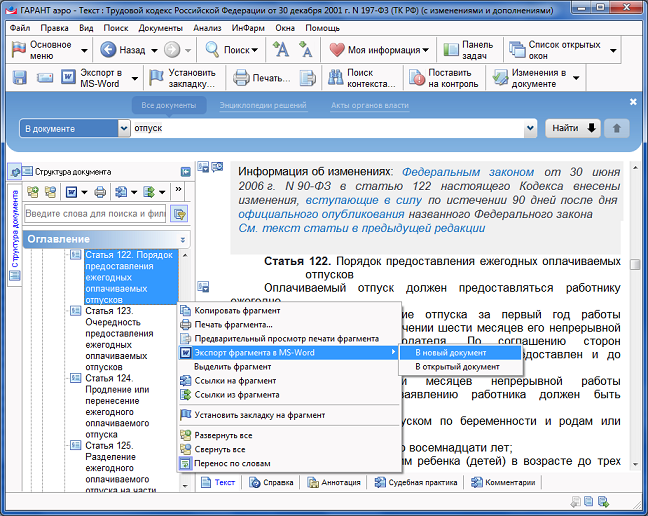Click the search-up arrow next to Найти
This screenshot has width=648, height=516.
click(x=618, y=128)
